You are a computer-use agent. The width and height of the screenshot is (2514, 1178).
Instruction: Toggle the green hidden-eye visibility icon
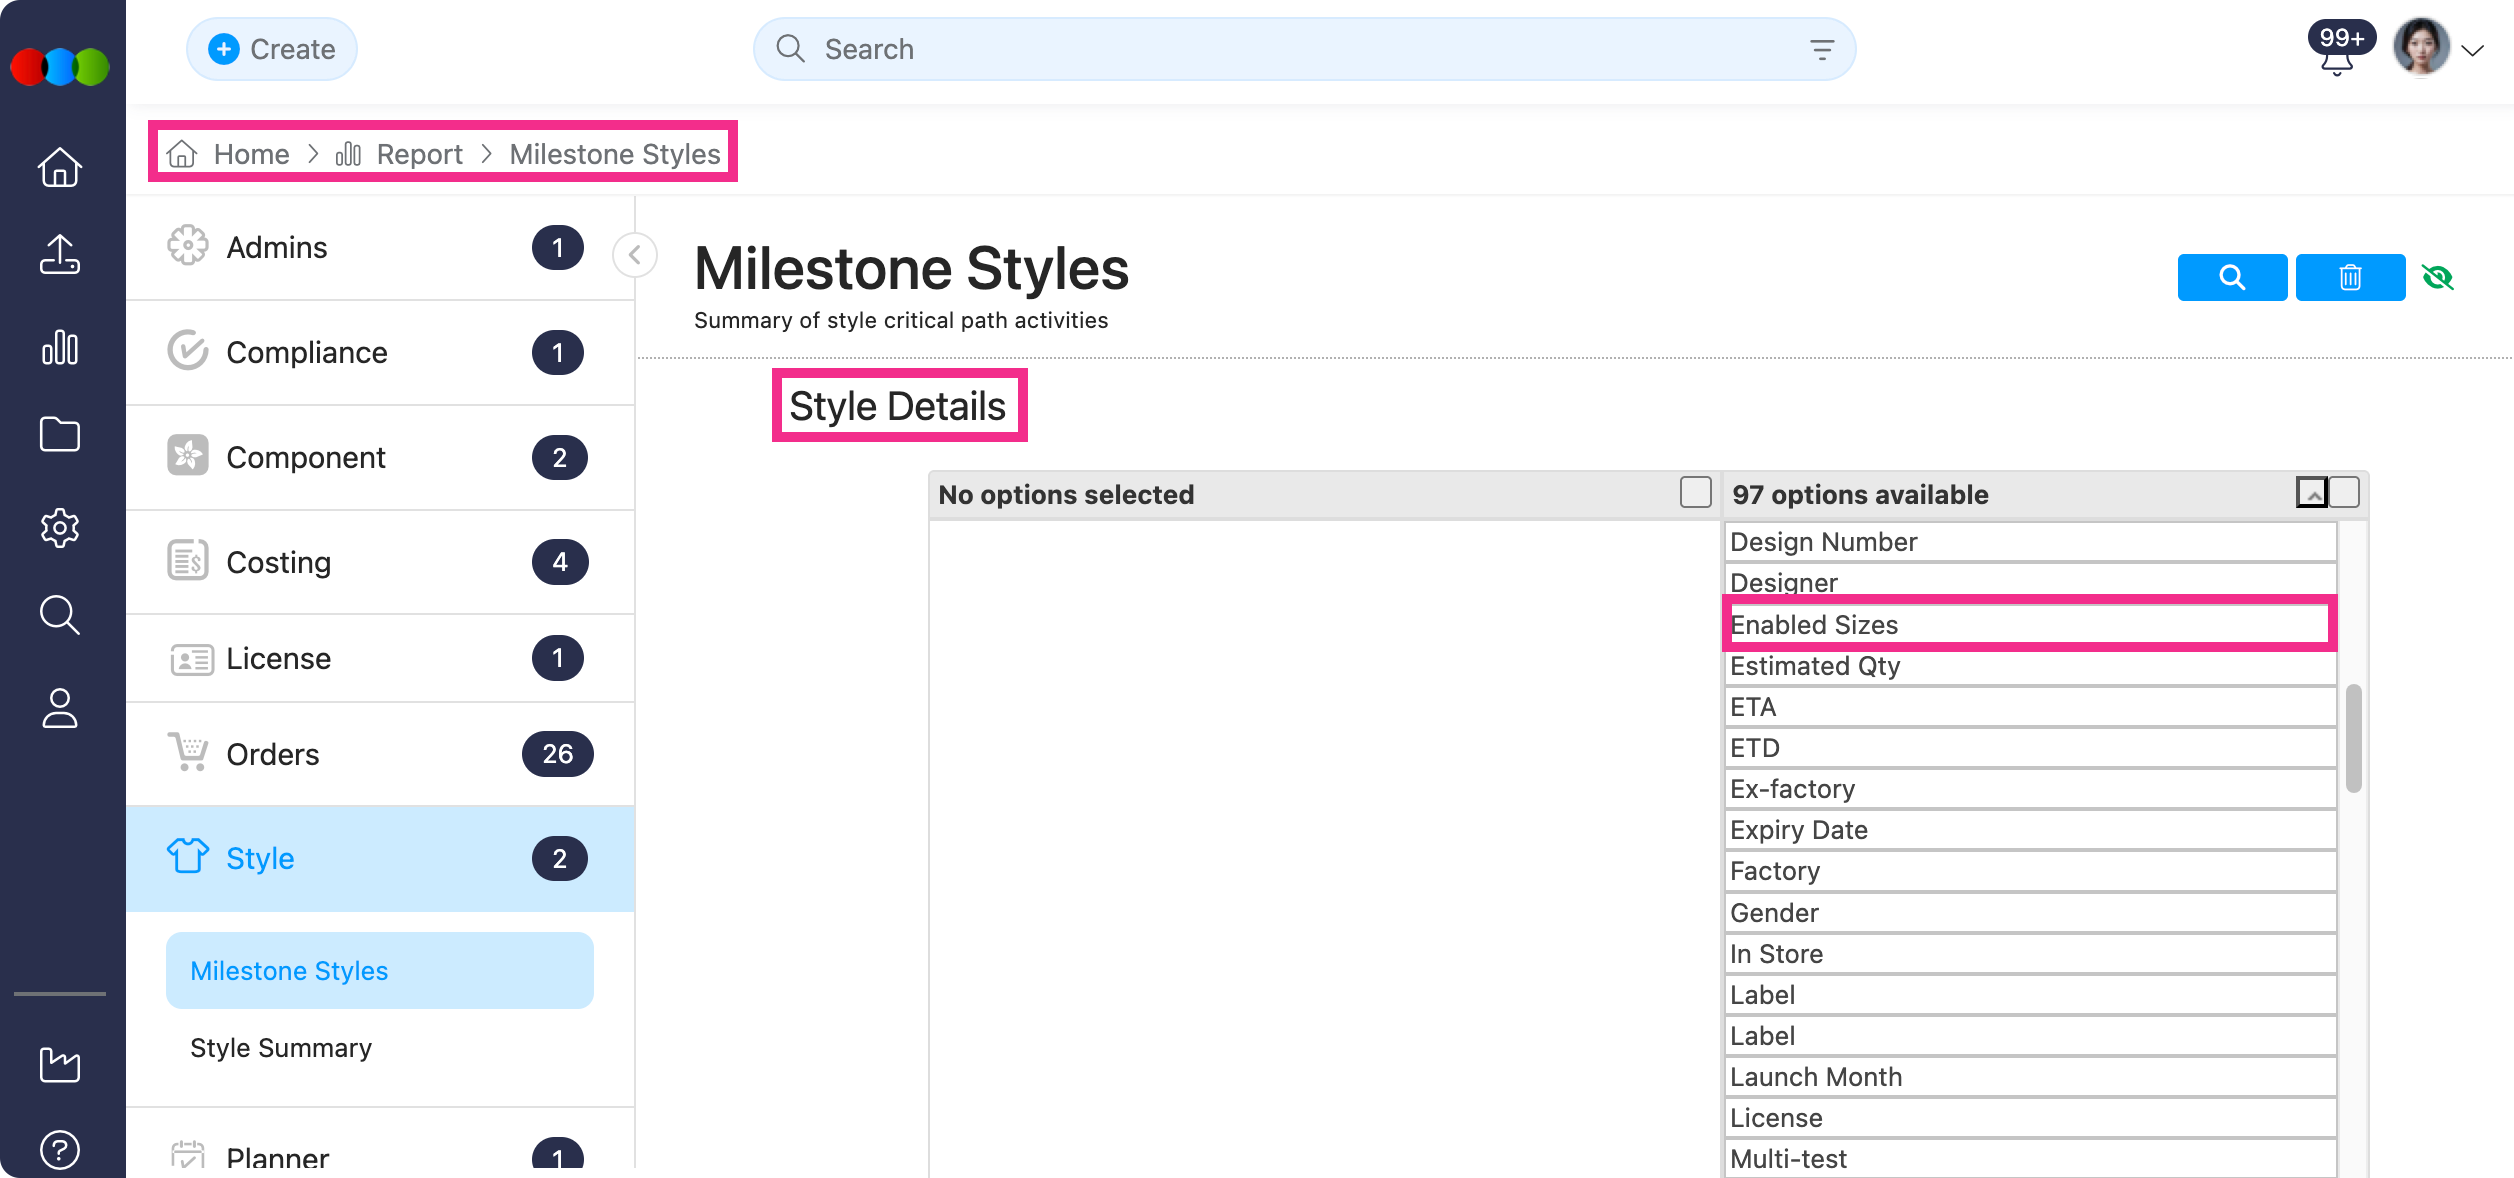click(2438, 277)
